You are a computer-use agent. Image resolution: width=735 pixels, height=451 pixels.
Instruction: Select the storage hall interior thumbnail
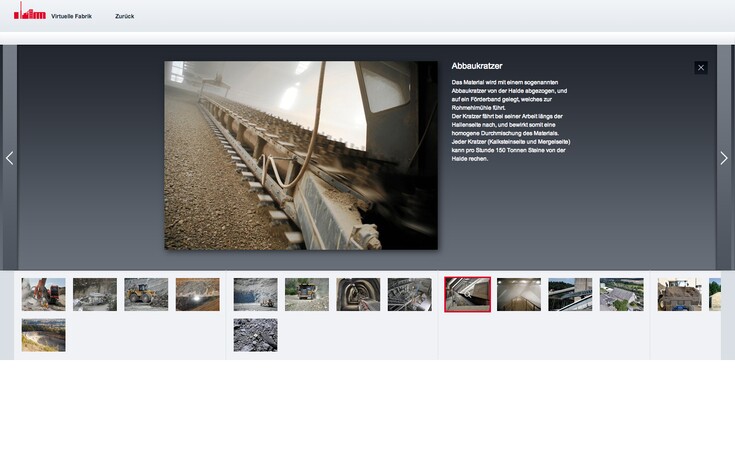pos(519,294)
